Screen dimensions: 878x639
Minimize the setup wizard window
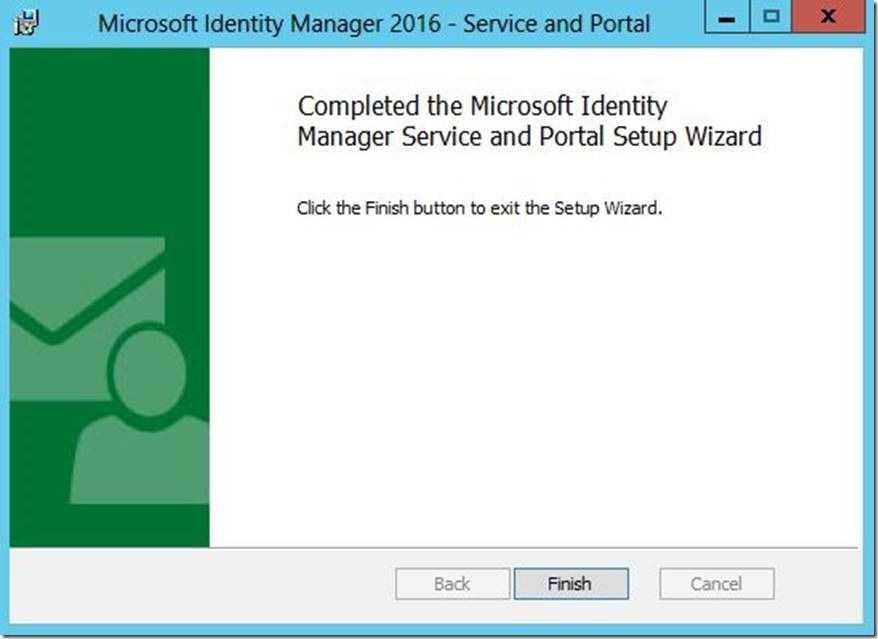pos(727,17)
